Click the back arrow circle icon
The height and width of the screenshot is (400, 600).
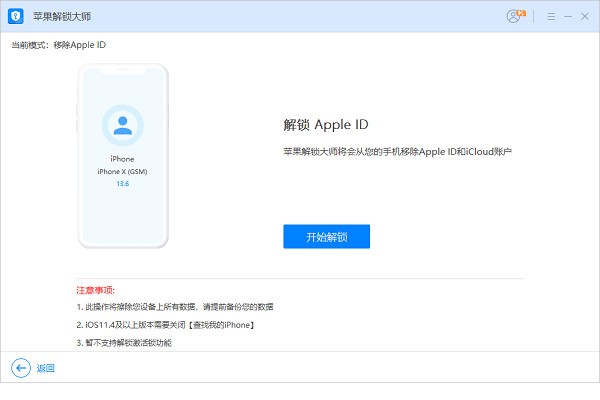(x=21, y=368)
